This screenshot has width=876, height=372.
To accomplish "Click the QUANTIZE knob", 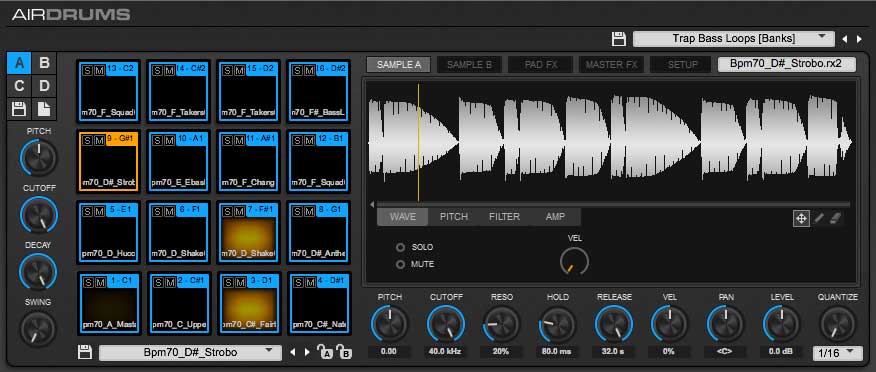I will point(837,325).
